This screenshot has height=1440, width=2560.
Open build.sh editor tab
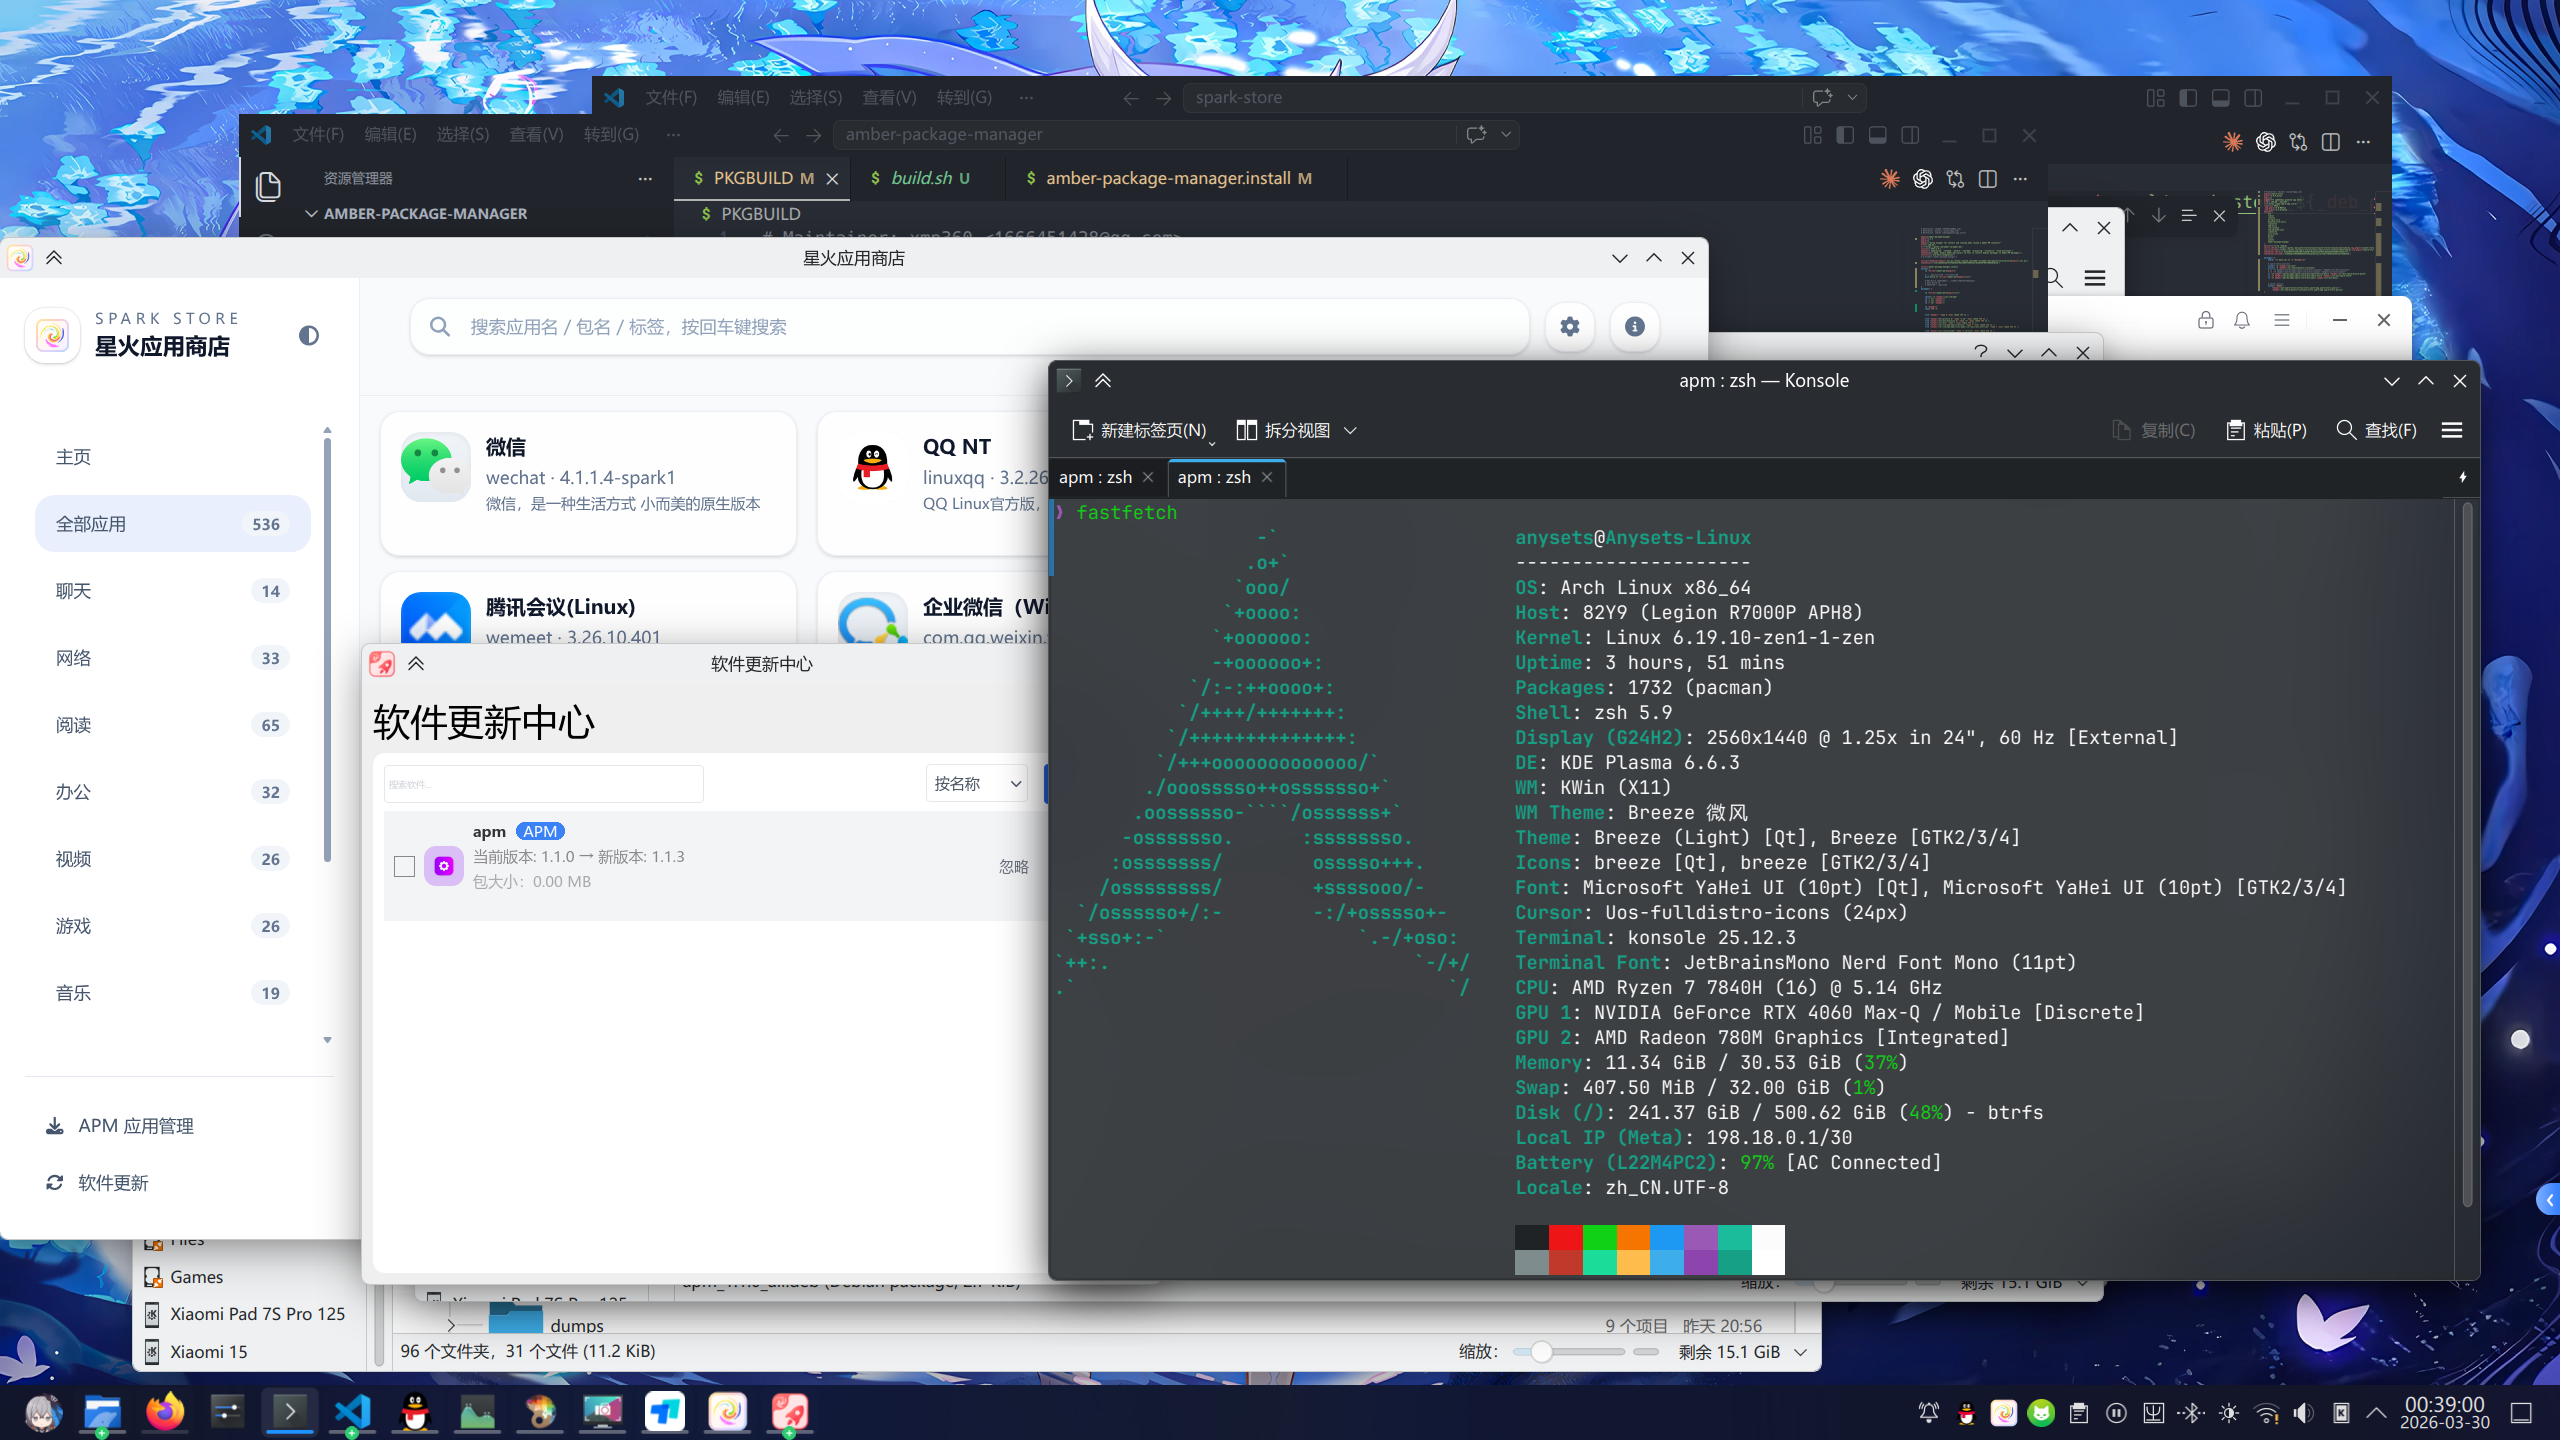[x=920, y=178]
